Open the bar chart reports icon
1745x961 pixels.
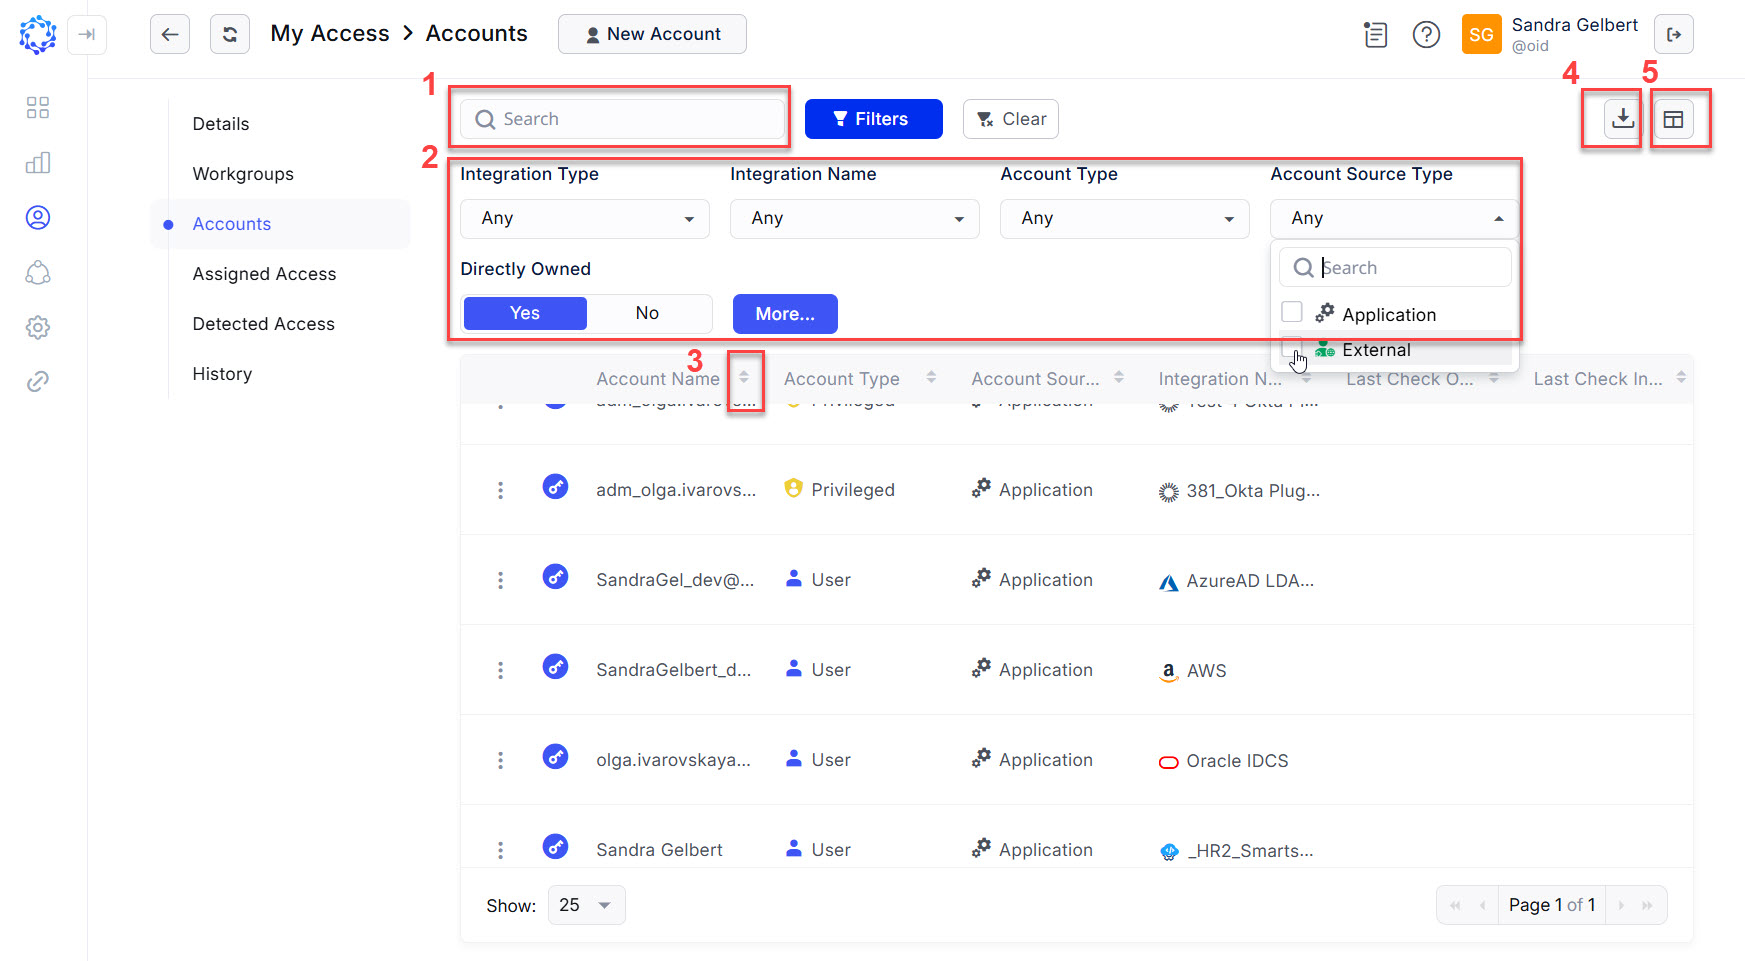click(38, 163)
